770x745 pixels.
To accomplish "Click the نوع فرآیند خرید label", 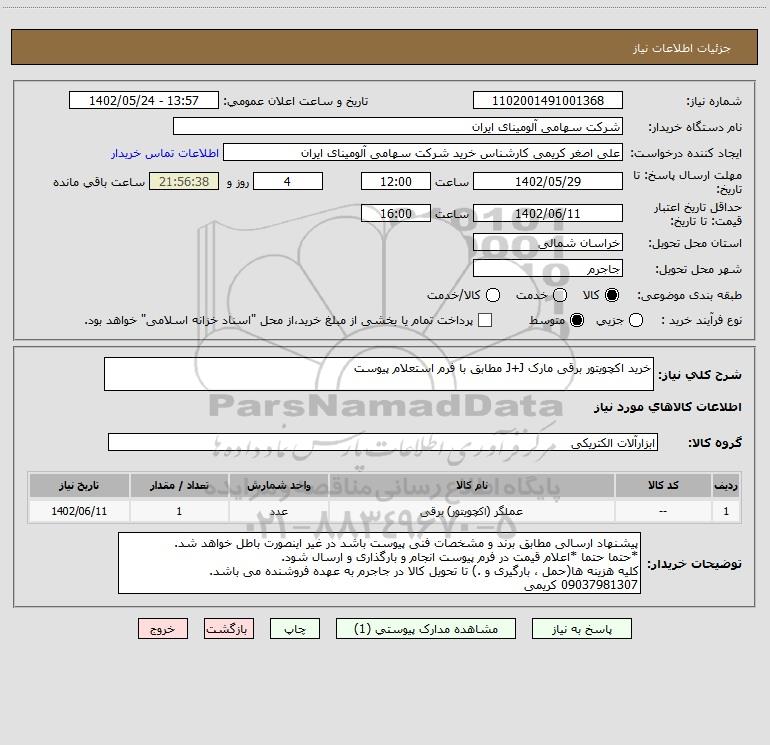I will 701,320.
